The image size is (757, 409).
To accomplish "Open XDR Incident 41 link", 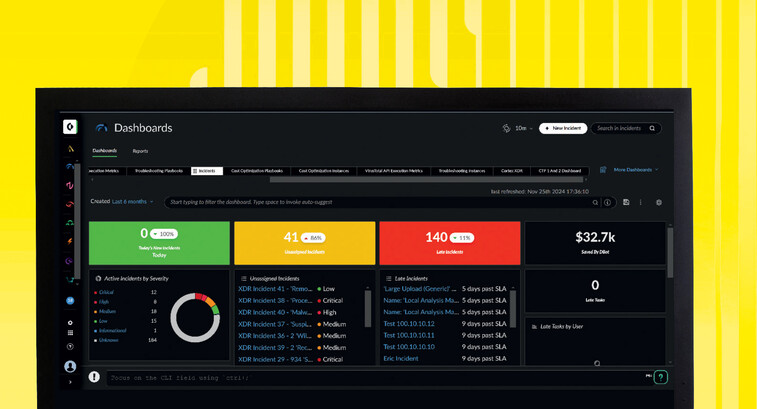I will (274, 288).
